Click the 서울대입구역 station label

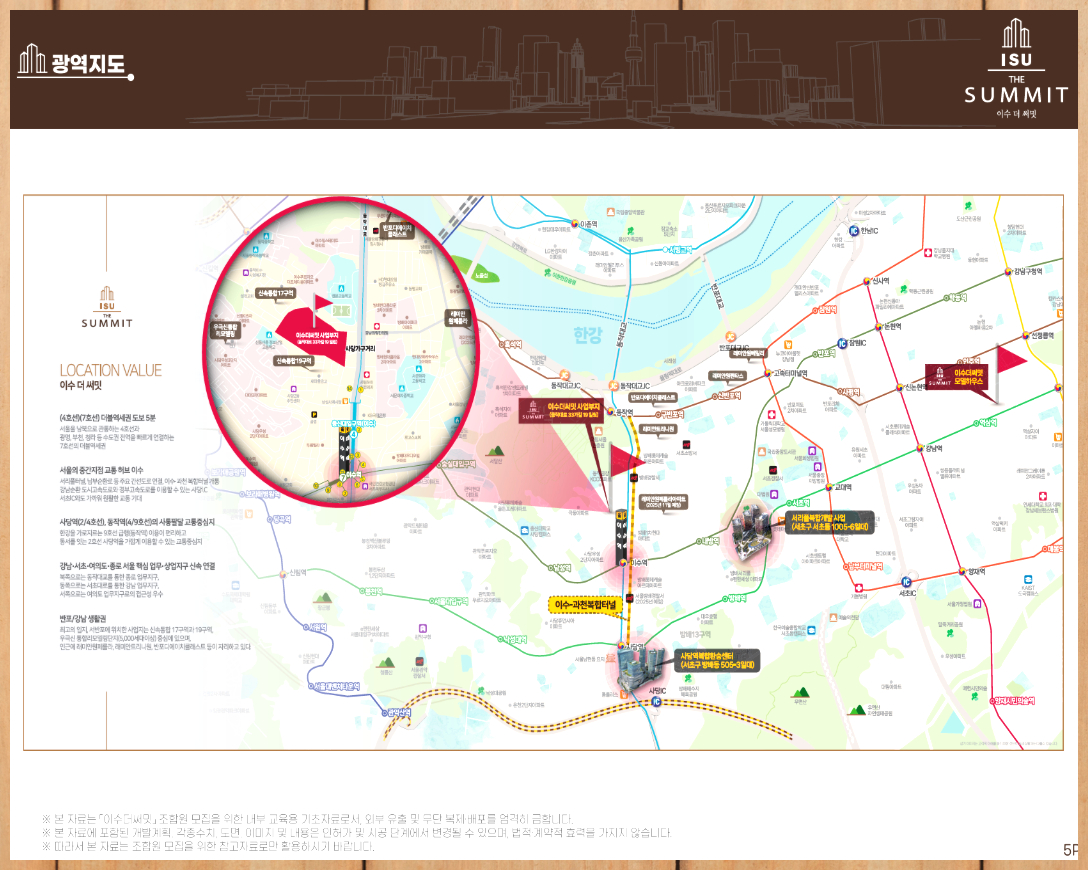pos(451,601)
